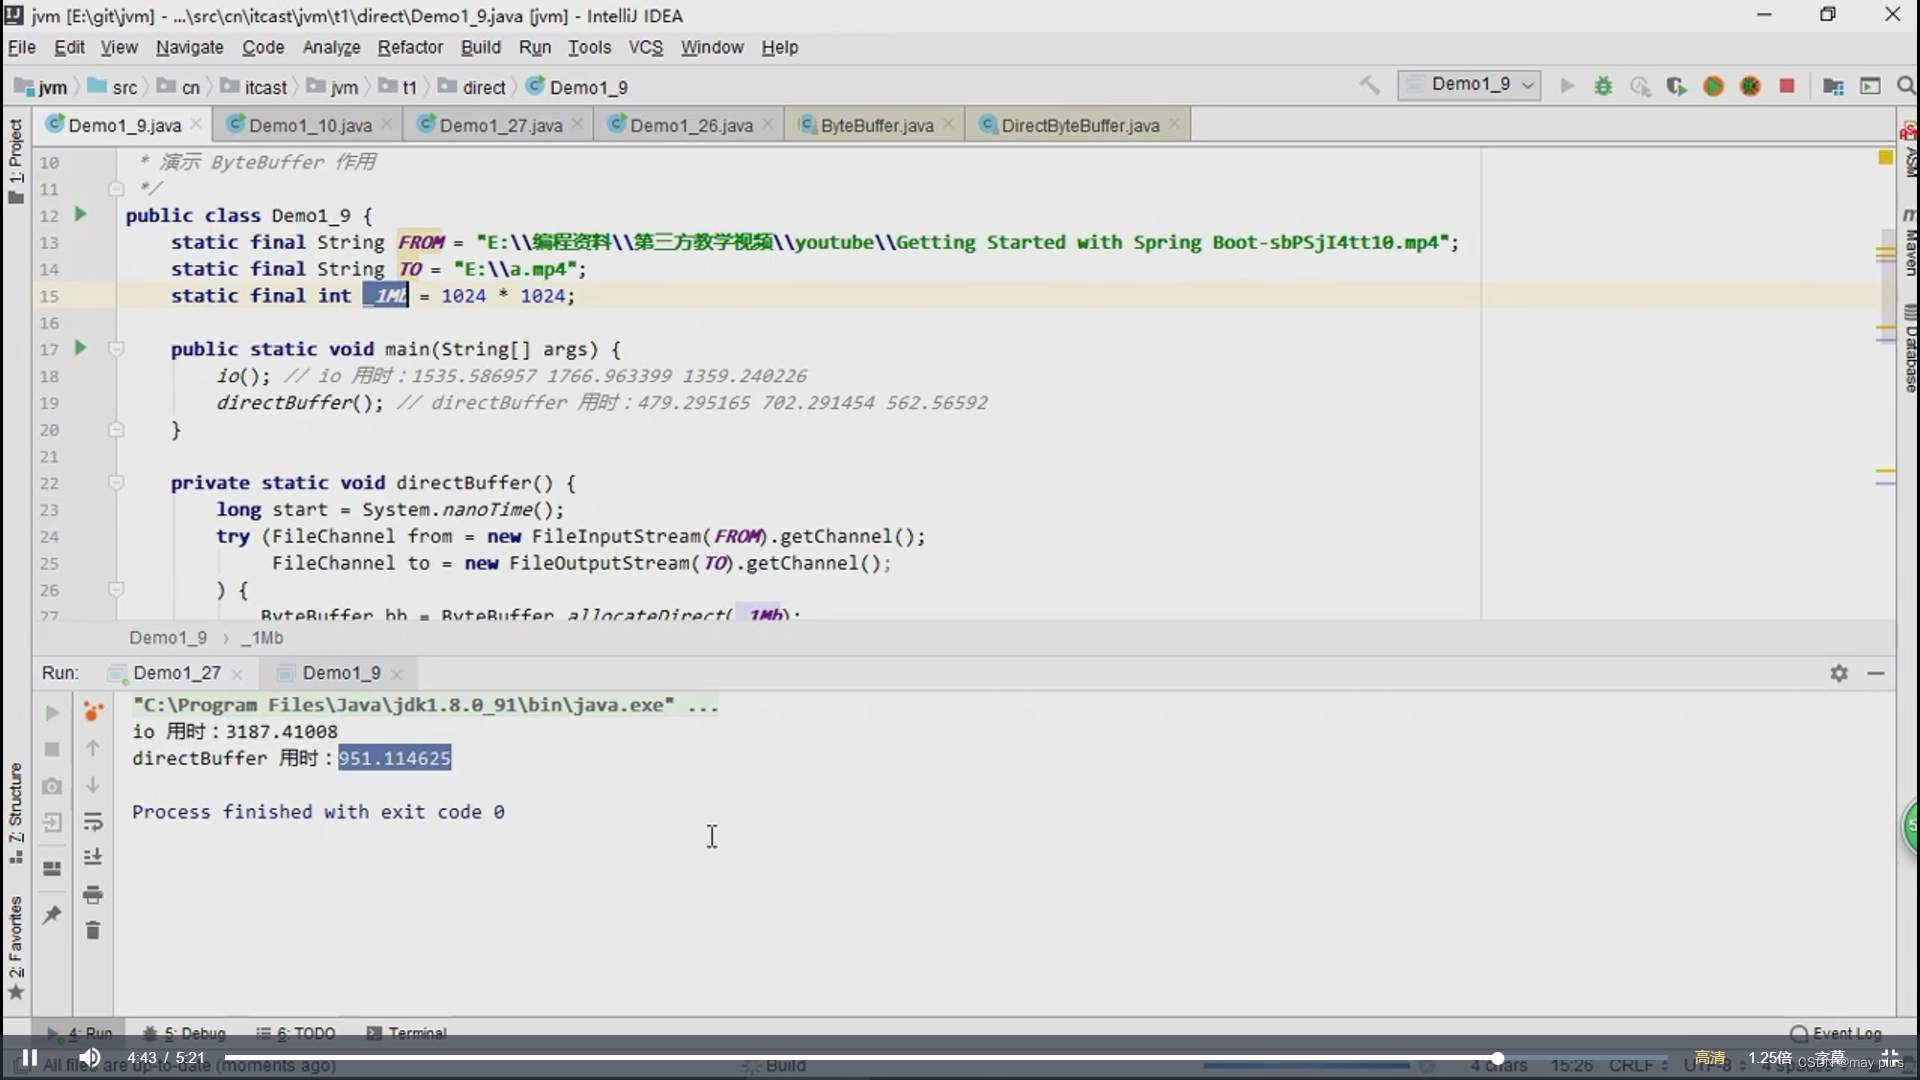Switch to the Demo1_10.java tab
Image resolution: width=1920 pixels, height=1080 pixels.
310,125
